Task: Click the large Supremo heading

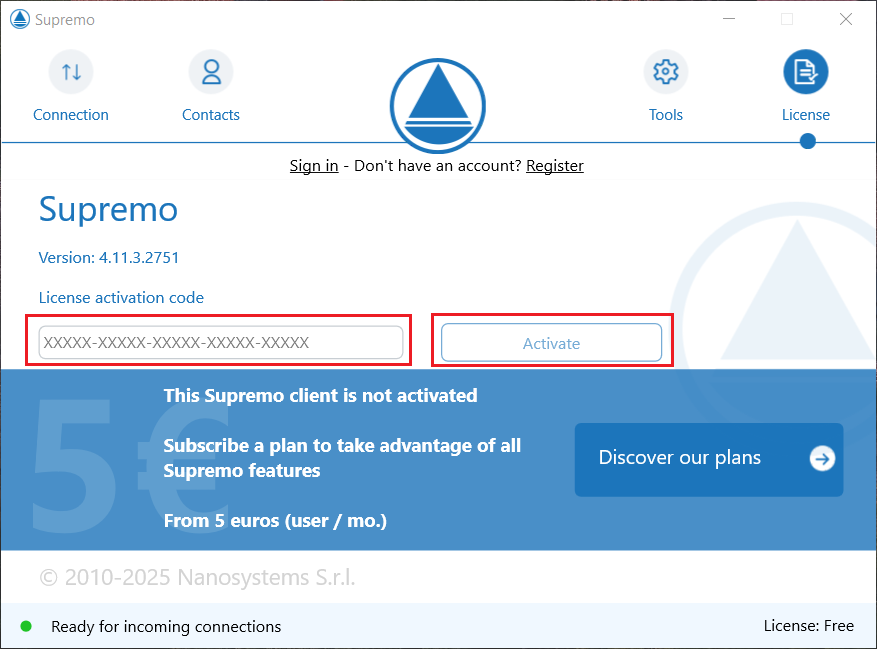Action: pos(108,210)
